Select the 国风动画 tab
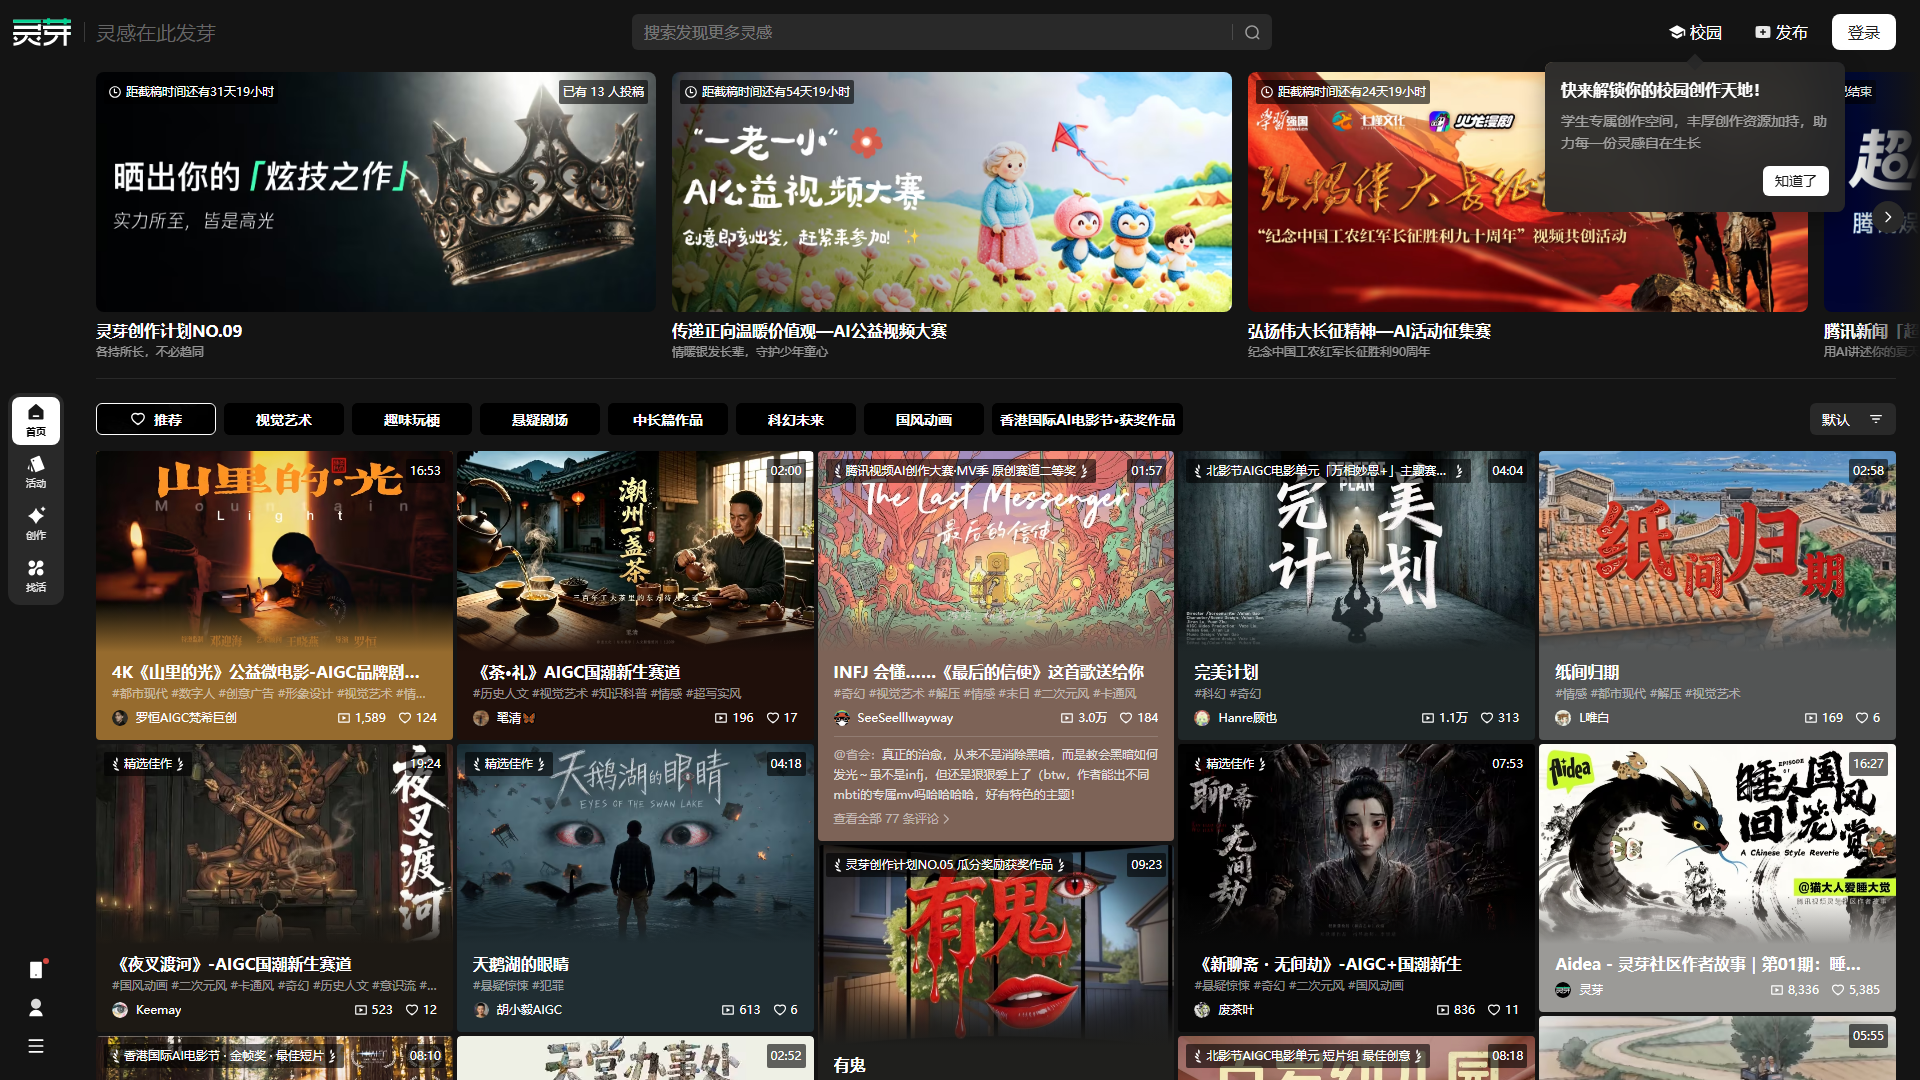Image resolution: width=1920 pixels, height=1080 pixels. tap(924, 420)
